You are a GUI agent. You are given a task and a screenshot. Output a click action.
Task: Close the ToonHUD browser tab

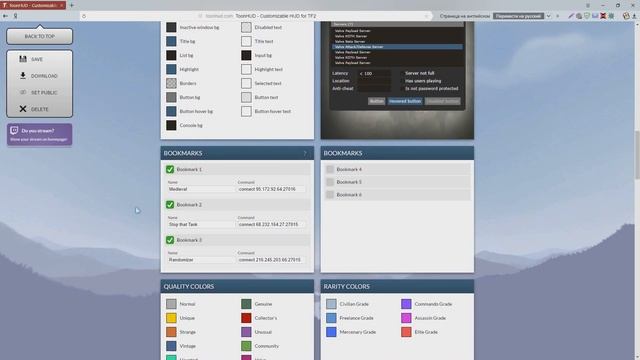pyautogui.click(x=62, y=5)
